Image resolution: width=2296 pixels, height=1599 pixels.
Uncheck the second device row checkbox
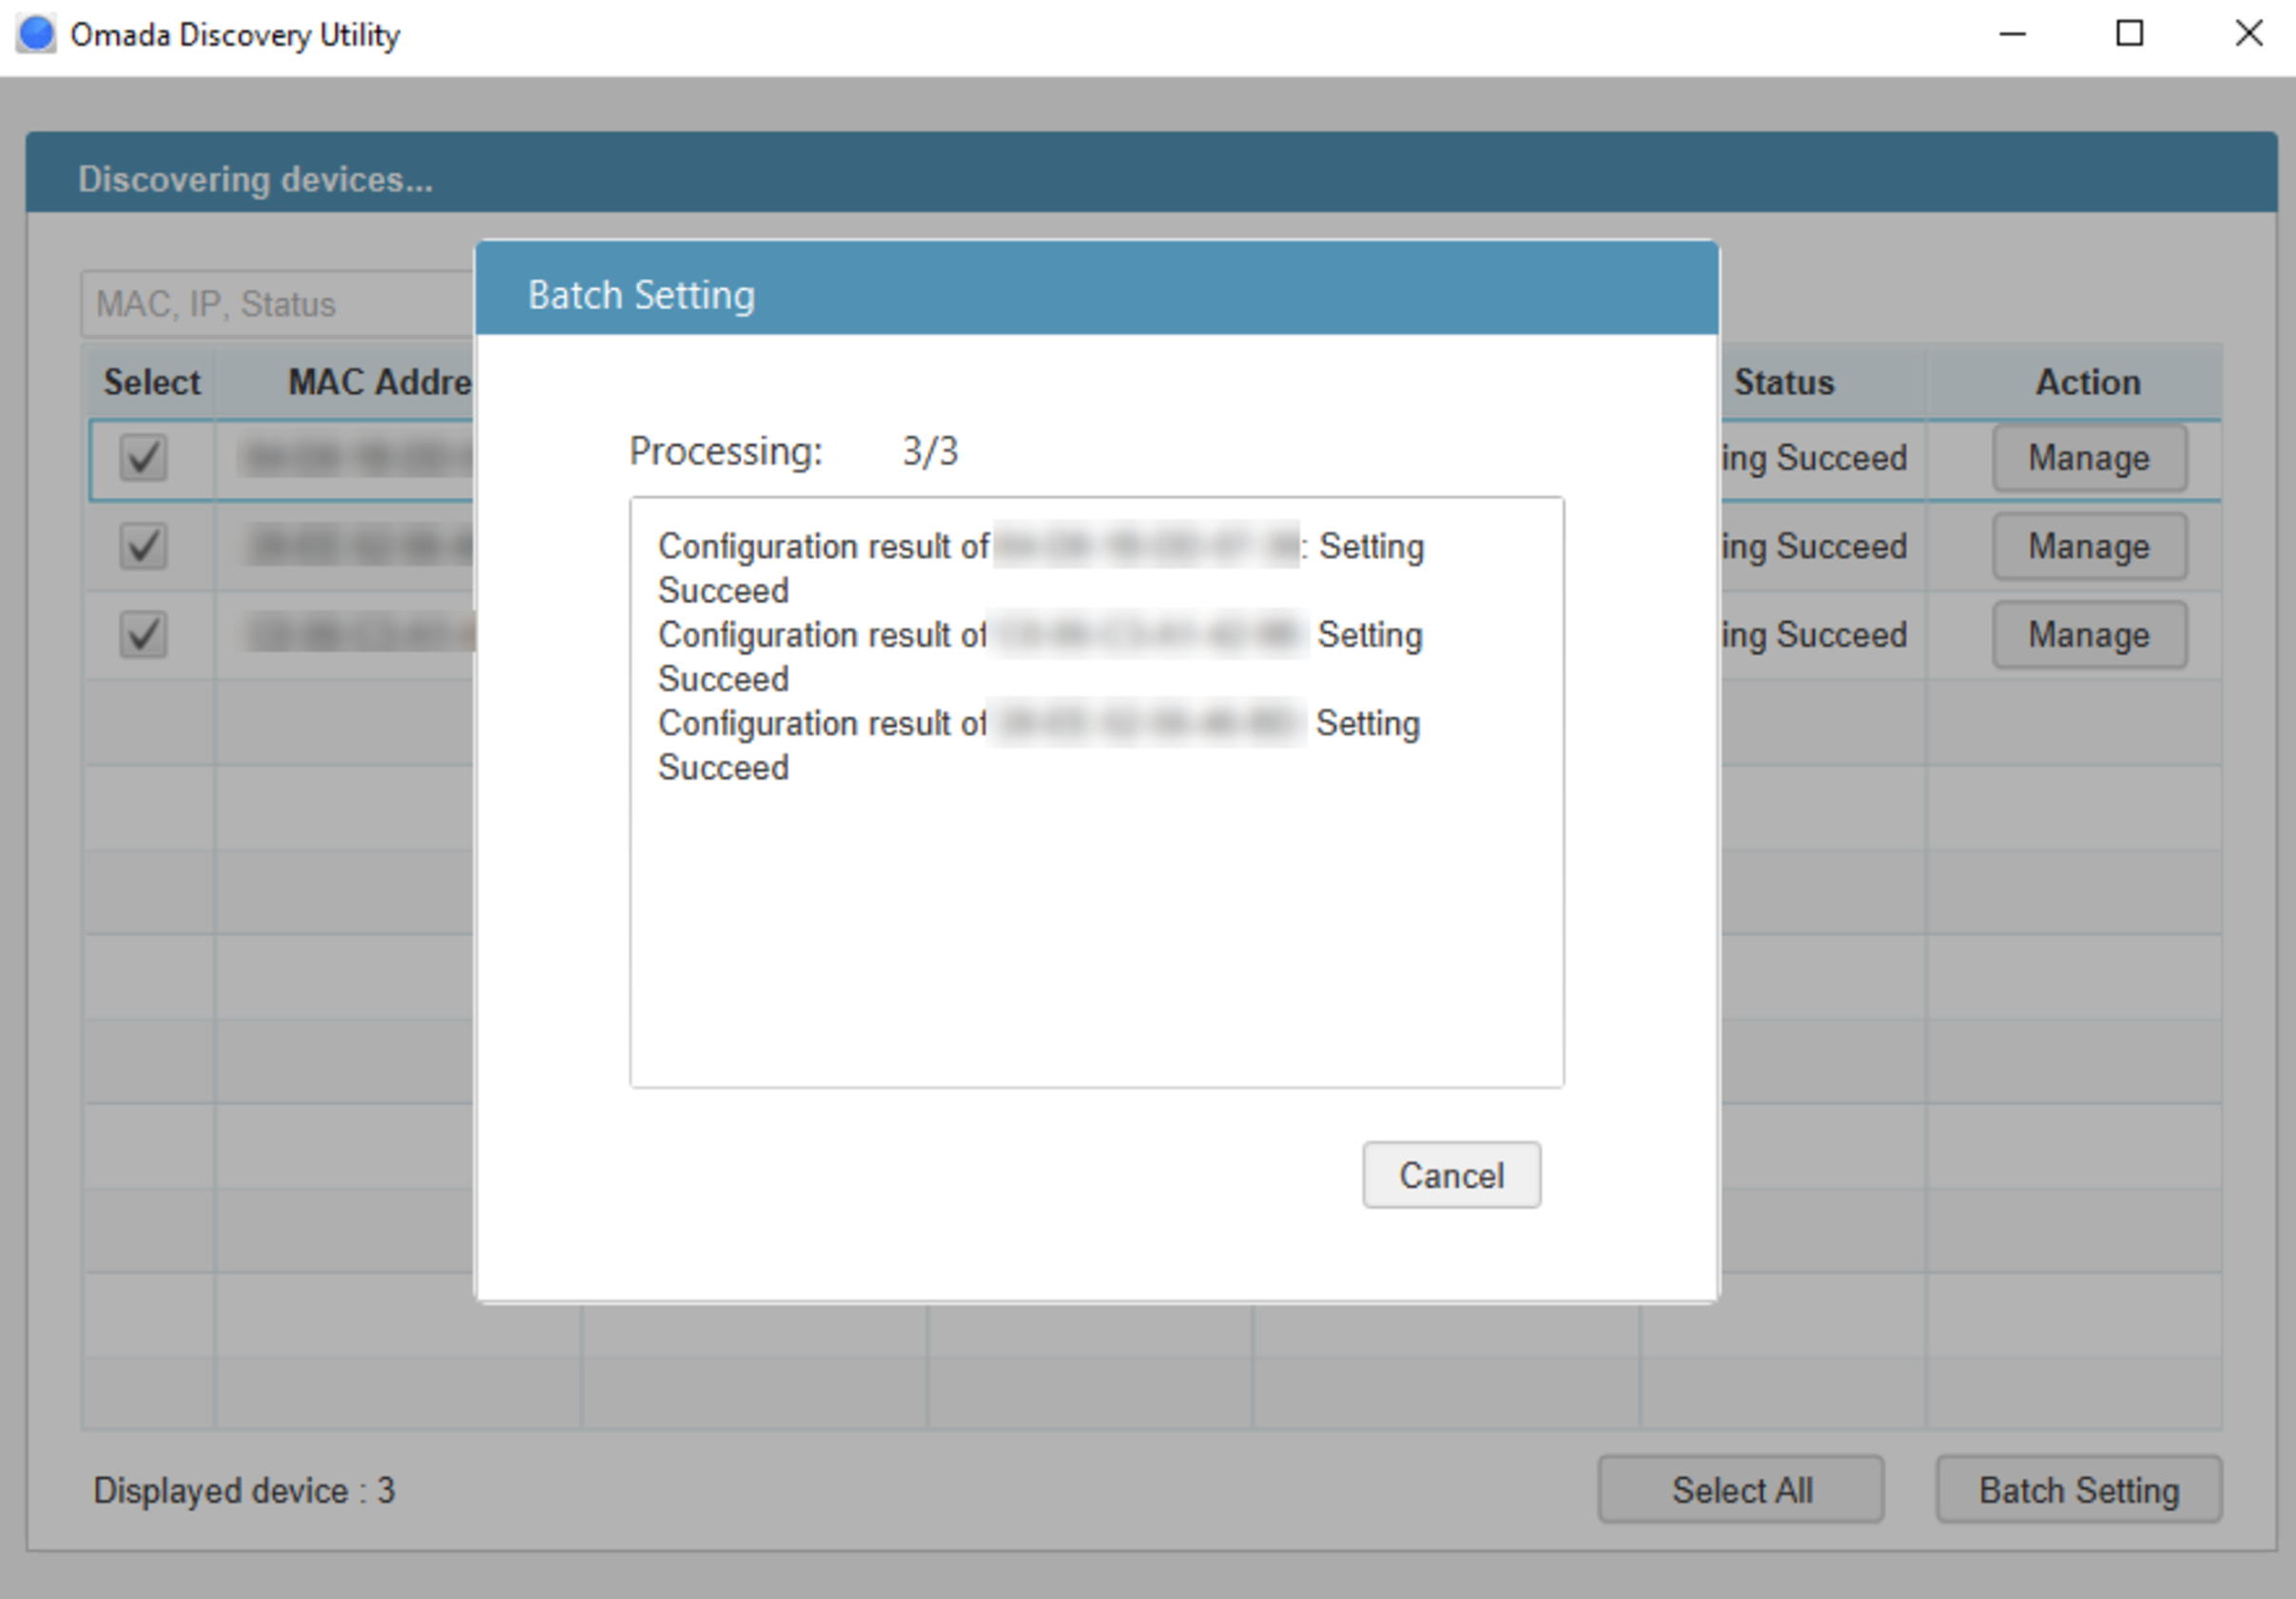[x=143, y=546]
